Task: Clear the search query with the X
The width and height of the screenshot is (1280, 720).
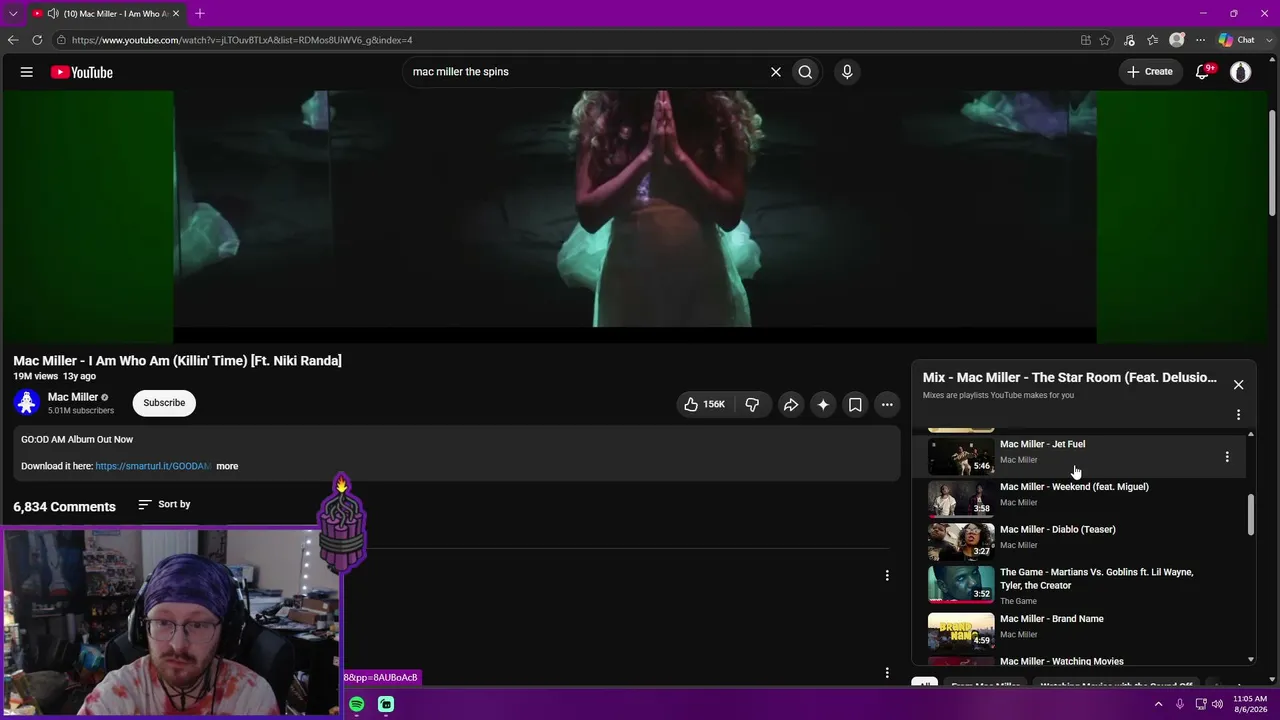Action: [x=775, y=72]
